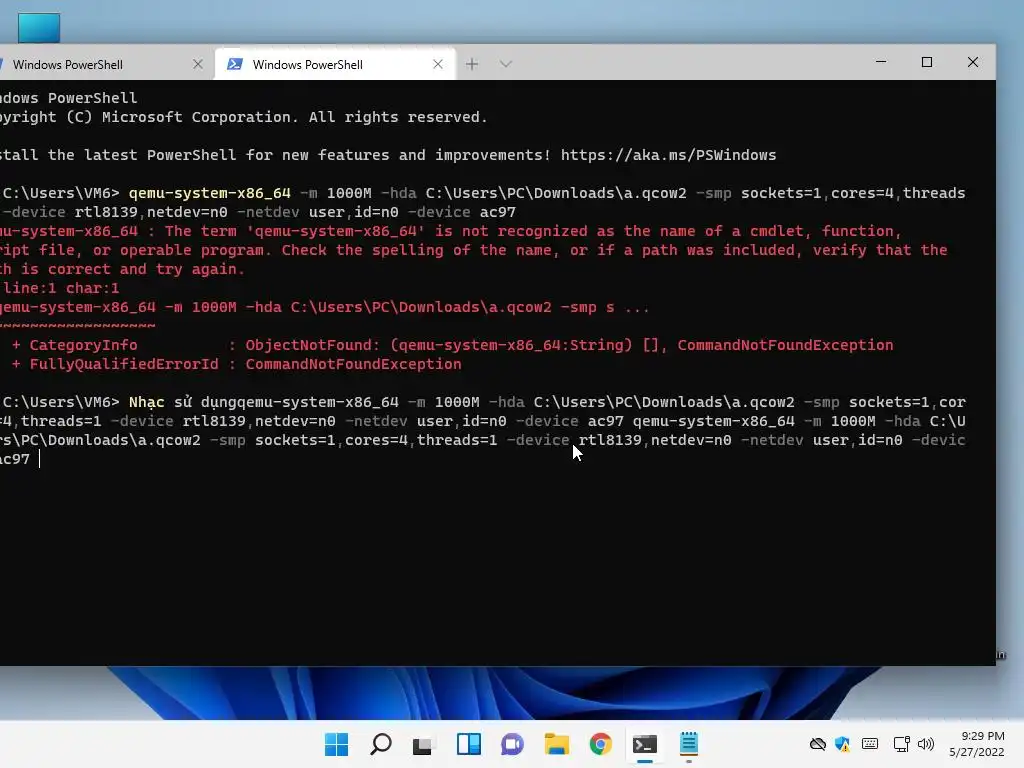Click the desktop icon at top left
This screenshot has height=768, width=1024.
click(39, 27)
